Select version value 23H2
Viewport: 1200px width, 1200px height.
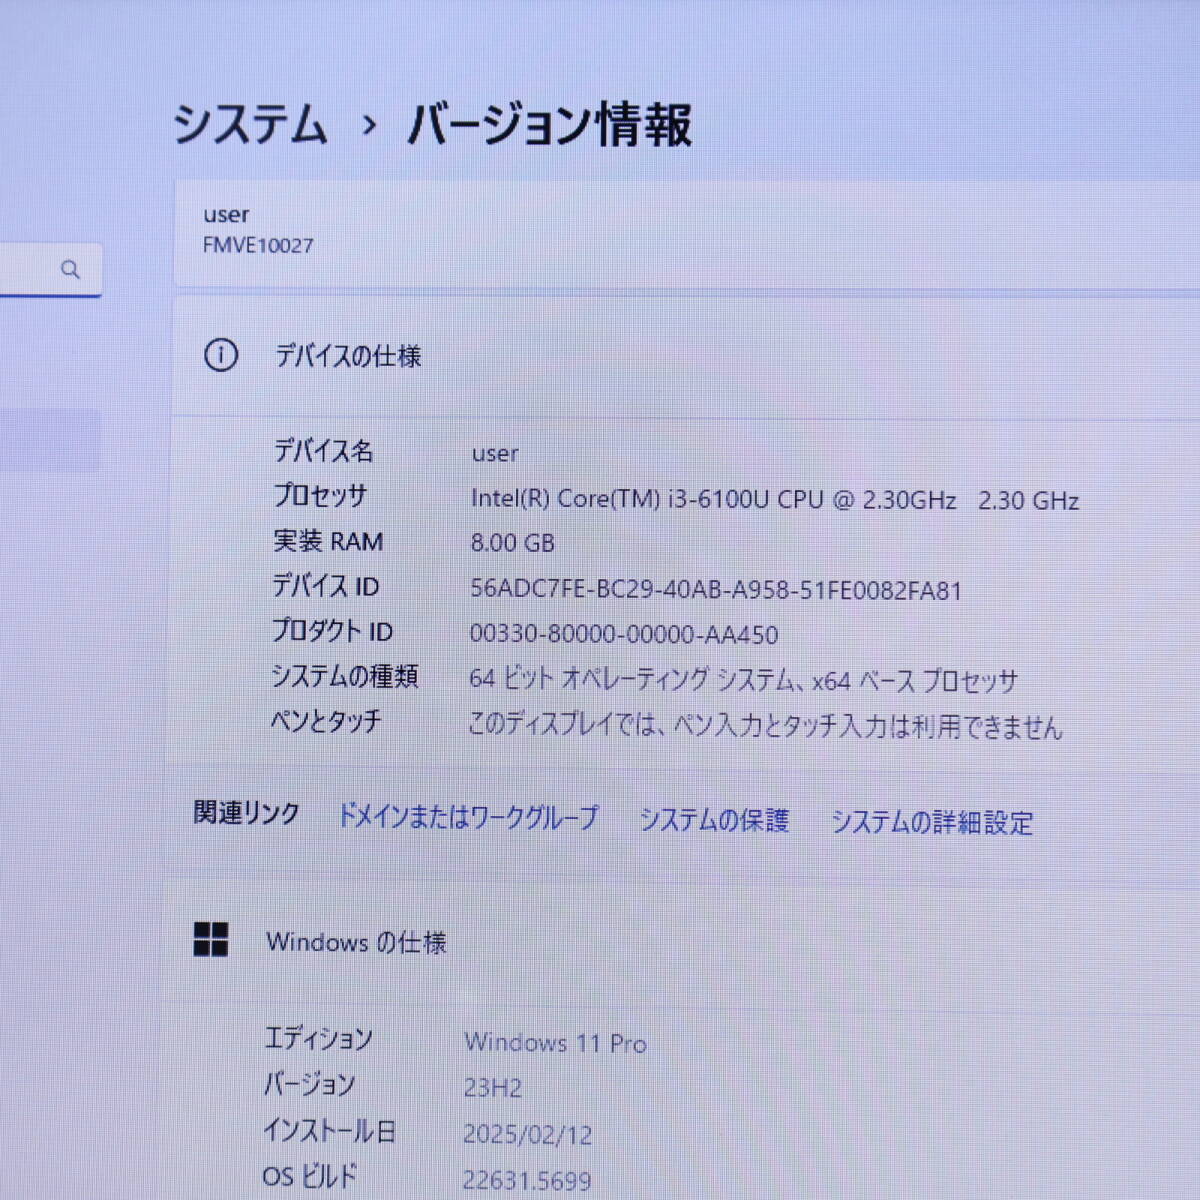[x=492, y=1087]
